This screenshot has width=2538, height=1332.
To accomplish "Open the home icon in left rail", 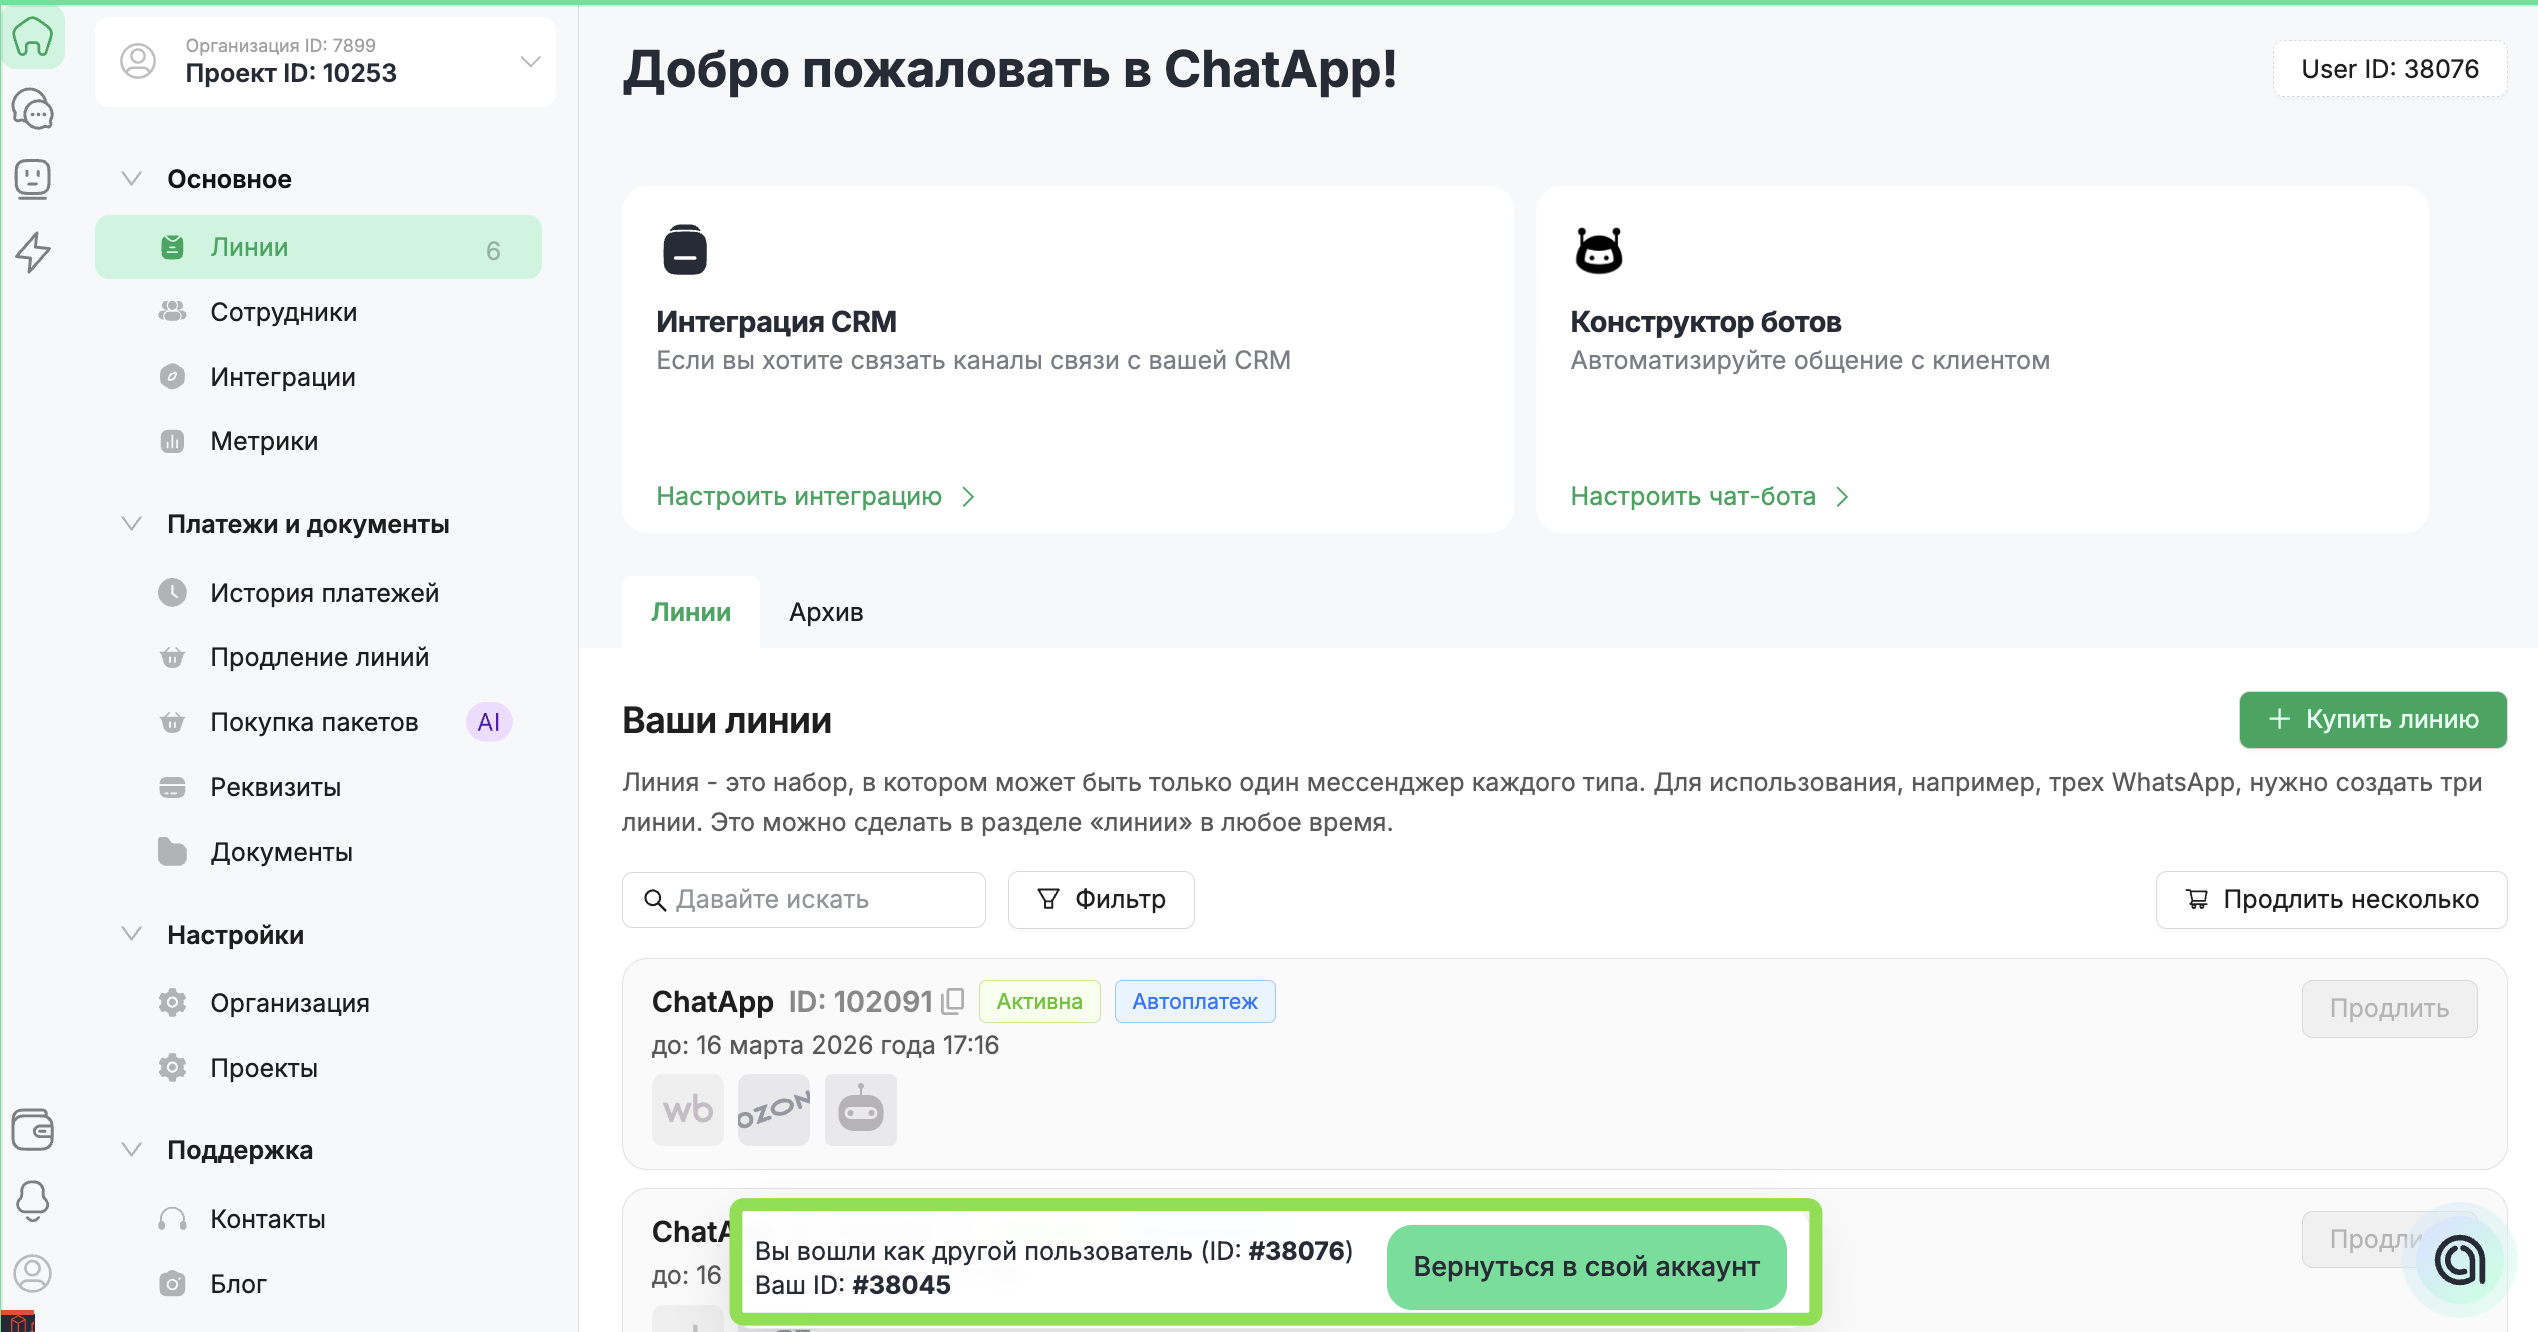I will click(x=33, y=38).
